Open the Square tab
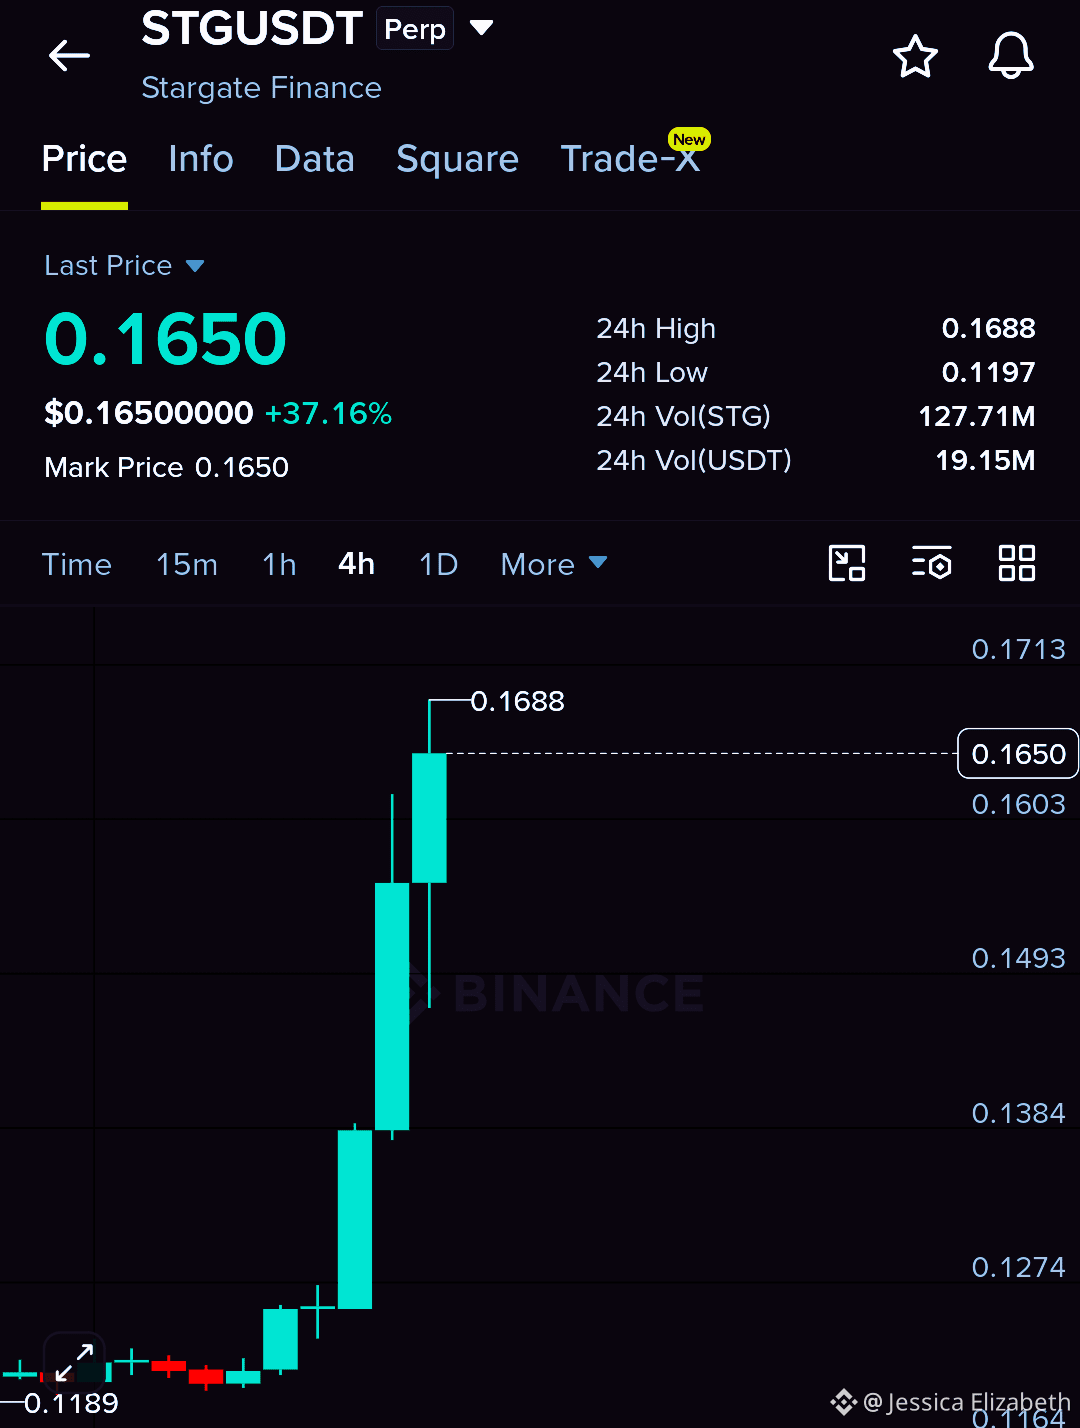 (x=457, y=160)
